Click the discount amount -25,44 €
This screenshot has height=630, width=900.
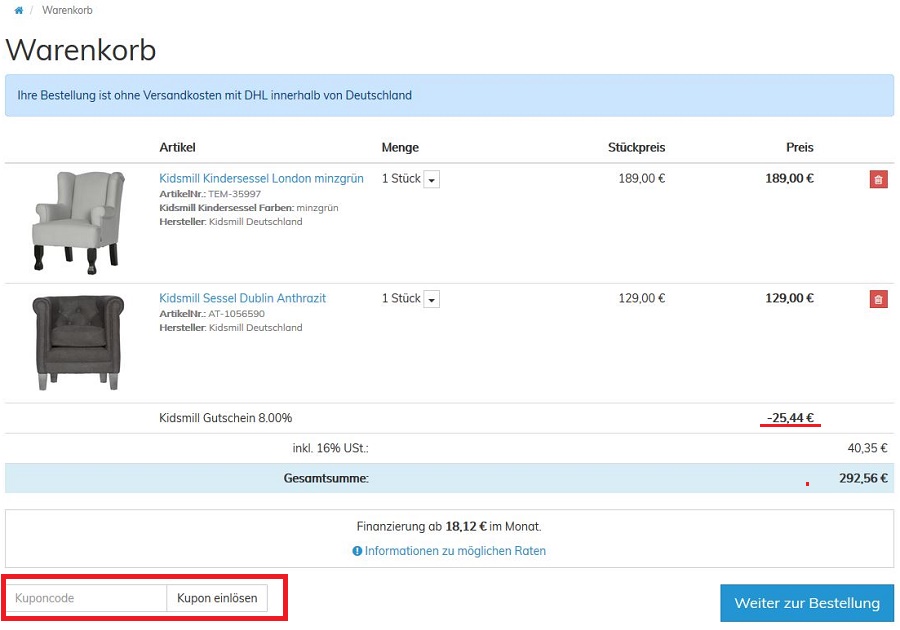[x=790, y=418]
